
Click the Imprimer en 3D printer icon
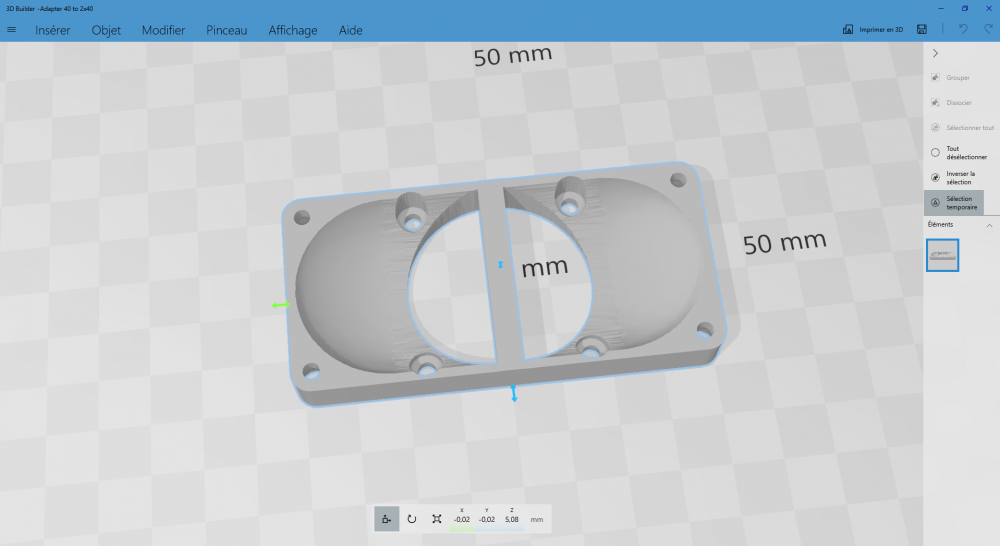point(848,29)
